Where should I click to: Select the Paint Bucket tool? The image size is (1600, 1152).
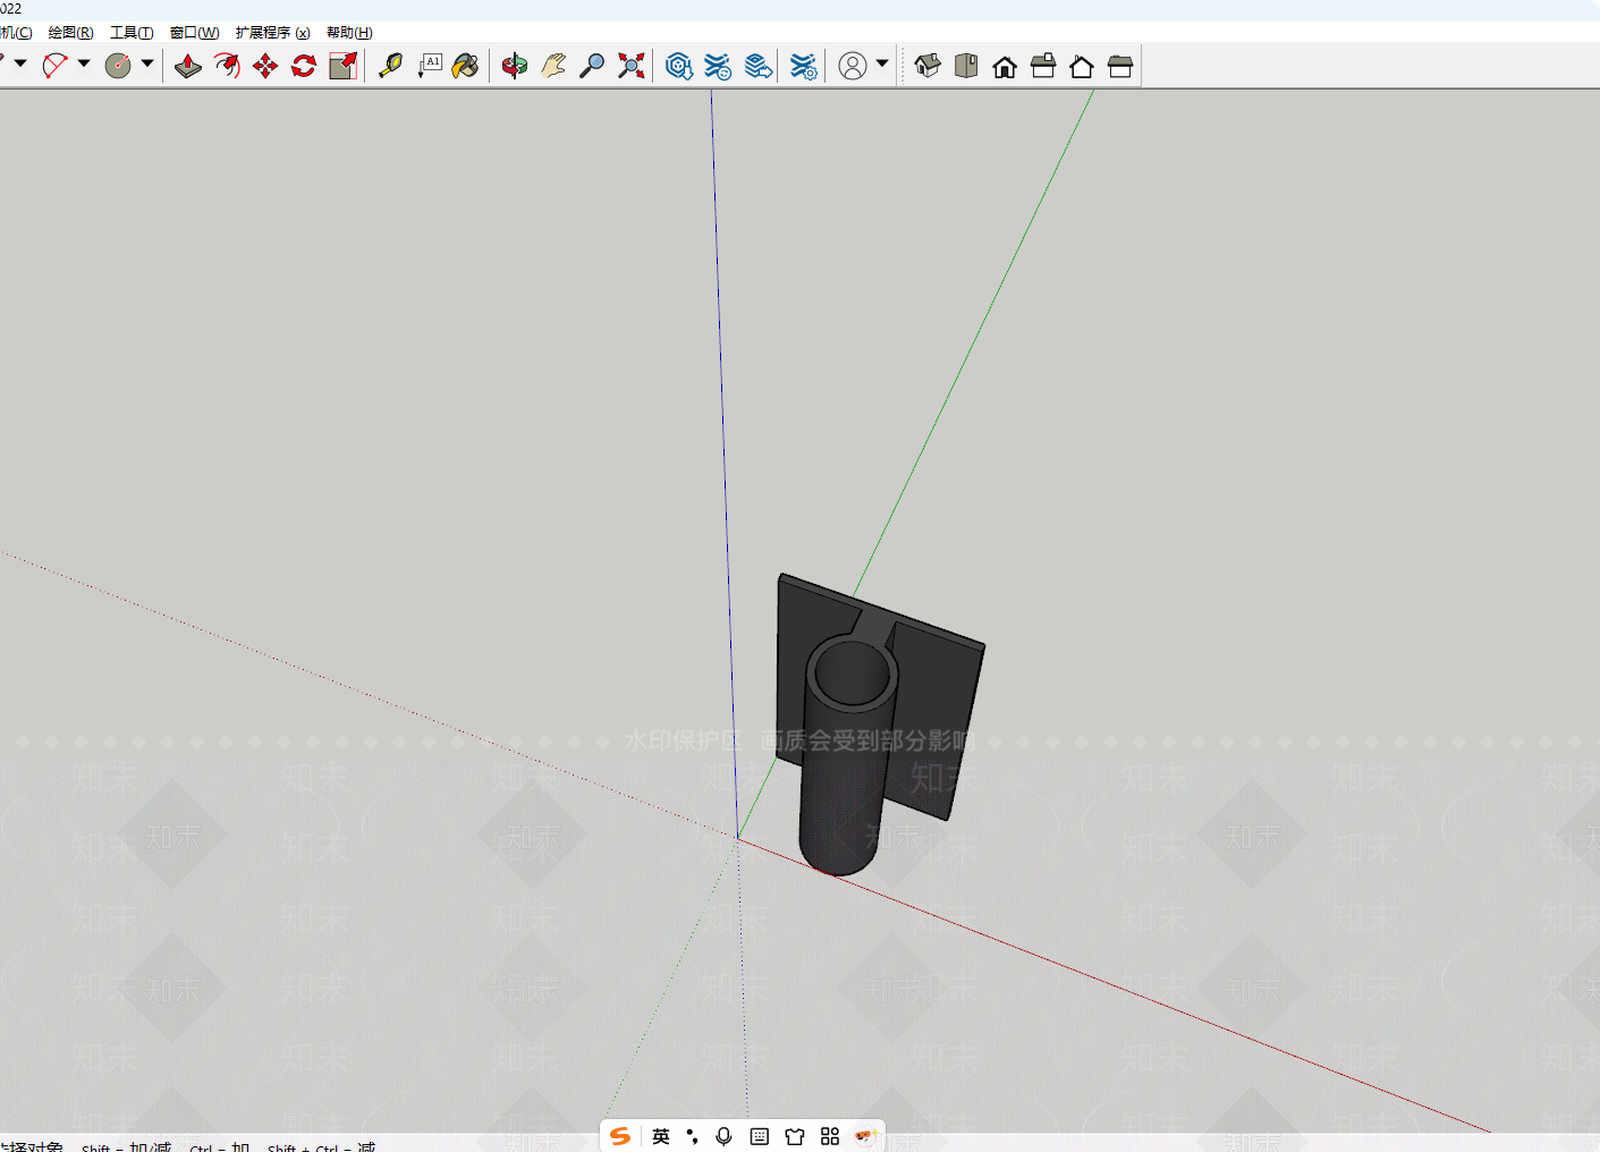(x=466, y=66)
